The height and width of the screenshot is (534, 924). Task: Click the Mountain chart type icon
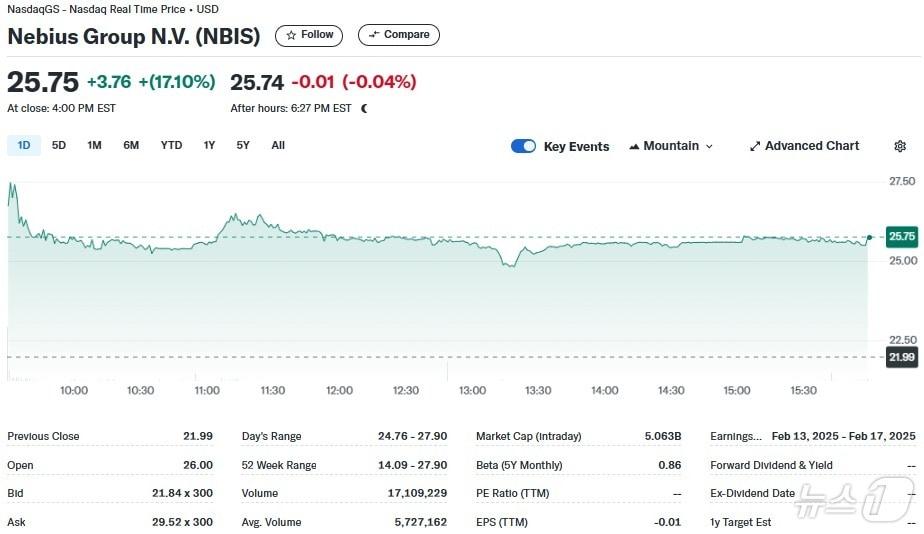[x=634, y=146]
